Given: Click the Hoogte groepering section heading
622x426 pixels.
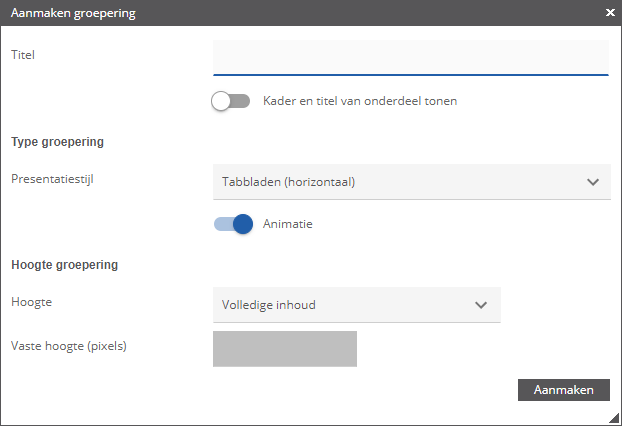Looking at the screenshot, I should [x=65, y=265].
